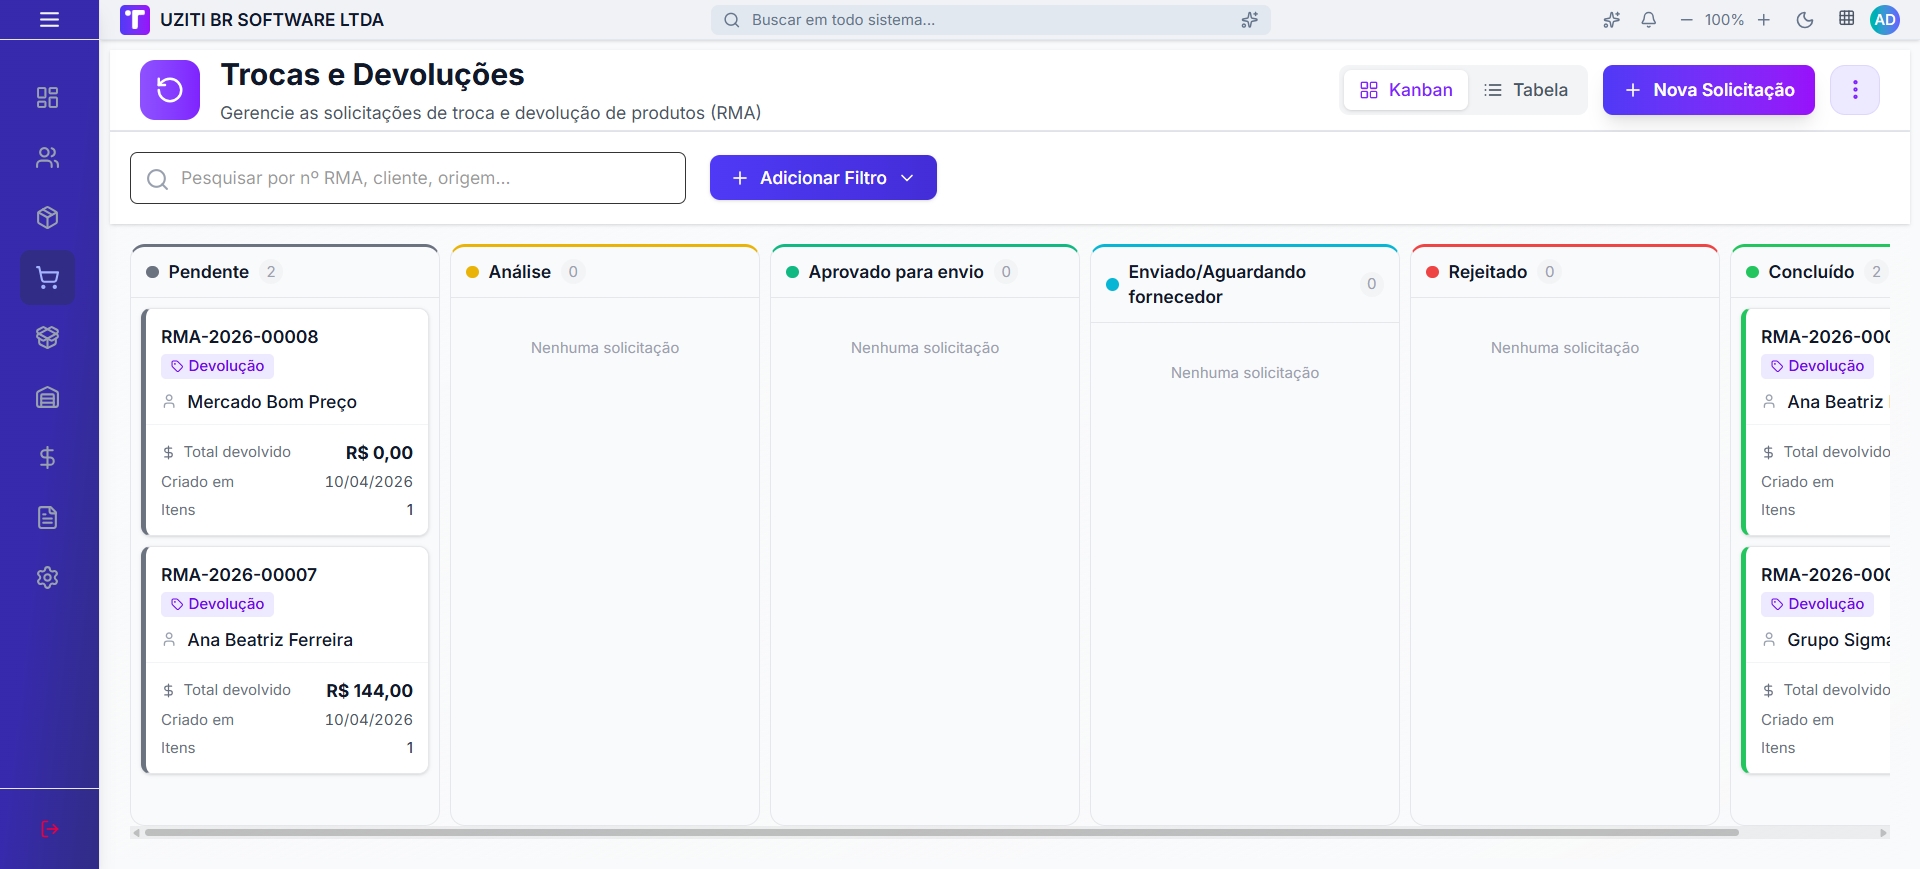Image resolution: width=1920 pixels, height=869 pixels.
Task: Open the apps grid icon in top bar
Action: [x=1846, y=19]
